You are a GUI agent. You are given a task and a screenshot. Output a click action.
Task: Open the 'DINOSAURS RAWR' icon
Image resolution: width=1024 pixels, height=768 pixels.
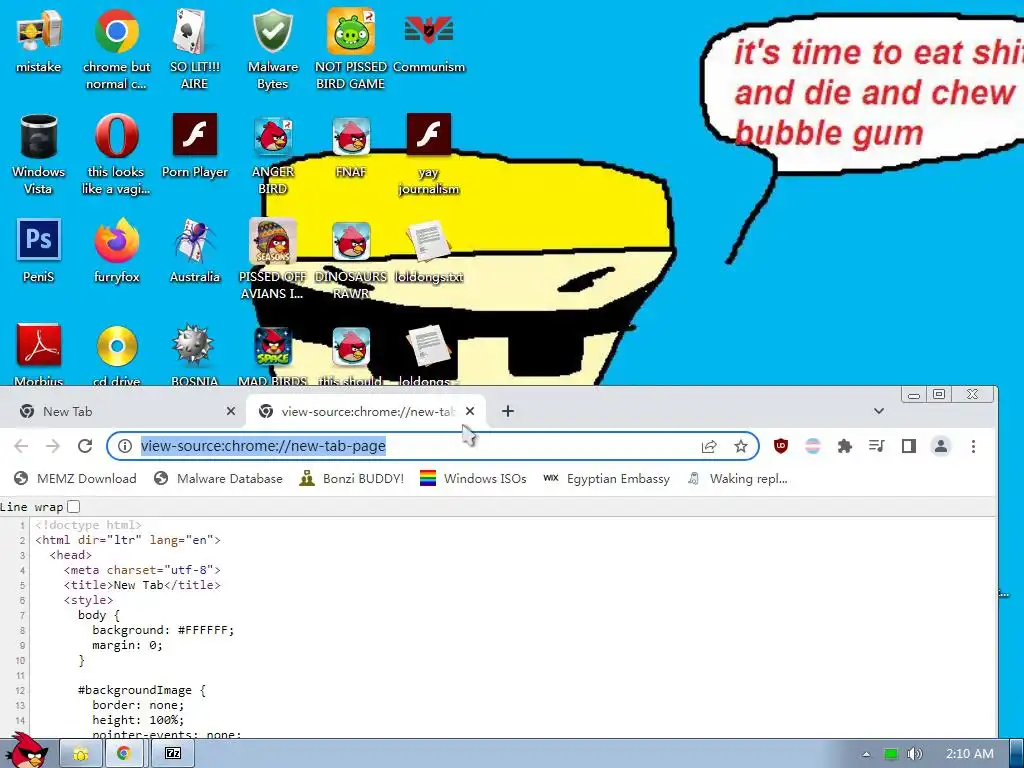(x=351, y=259)
